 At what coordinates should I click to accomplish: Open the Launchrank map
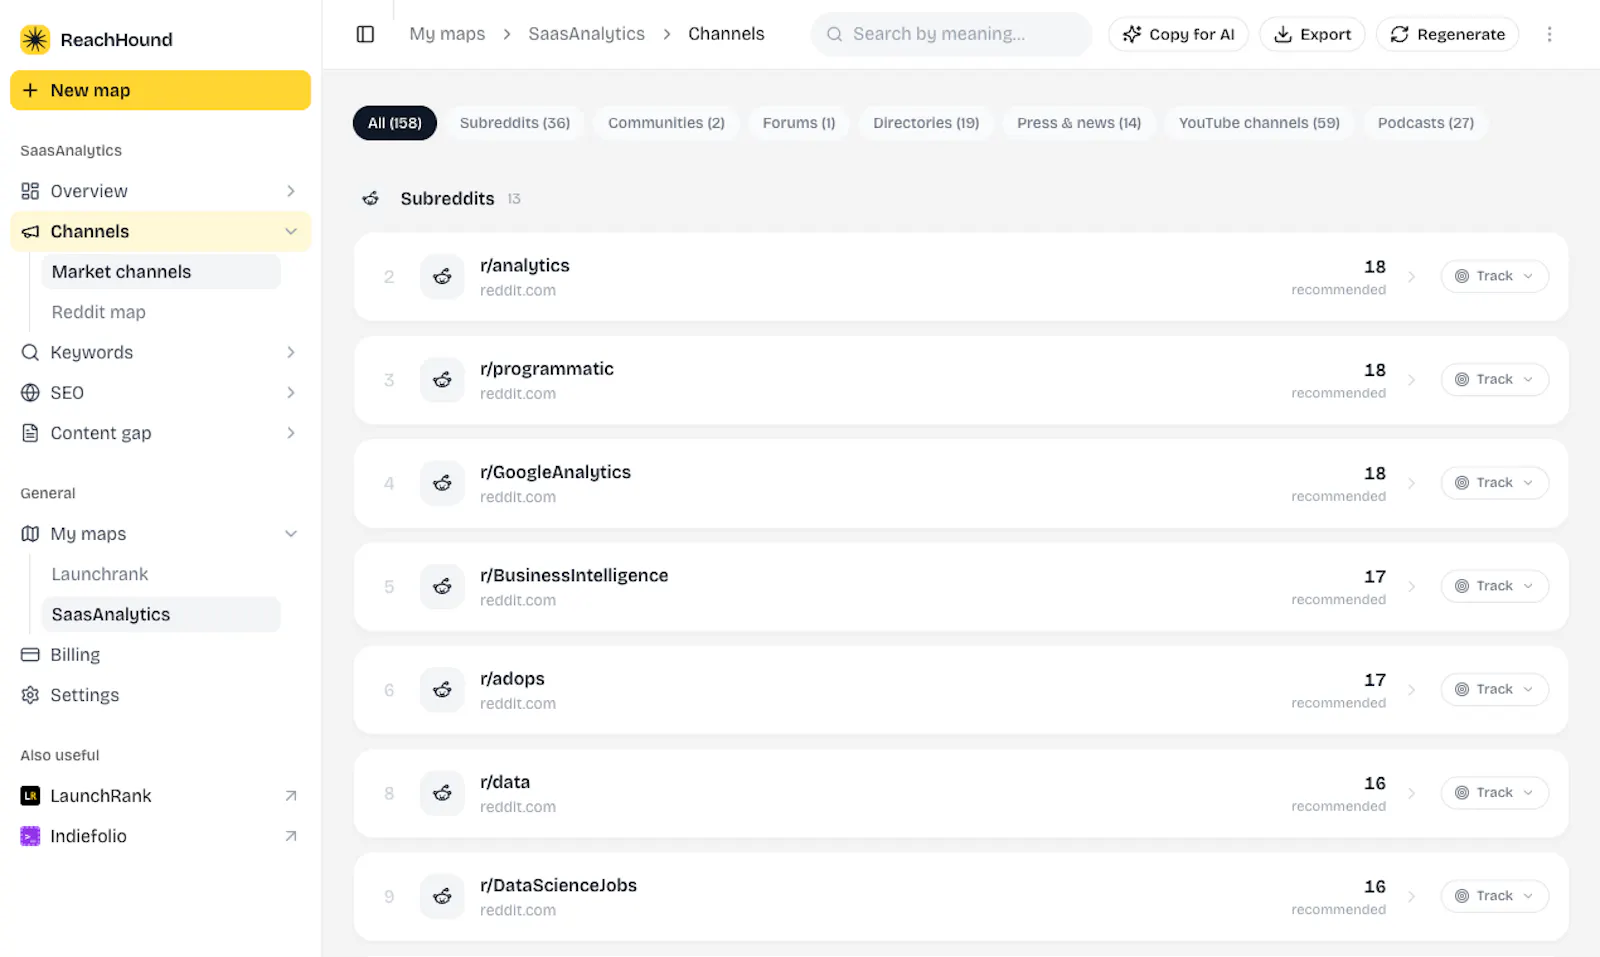pos(161,574)
